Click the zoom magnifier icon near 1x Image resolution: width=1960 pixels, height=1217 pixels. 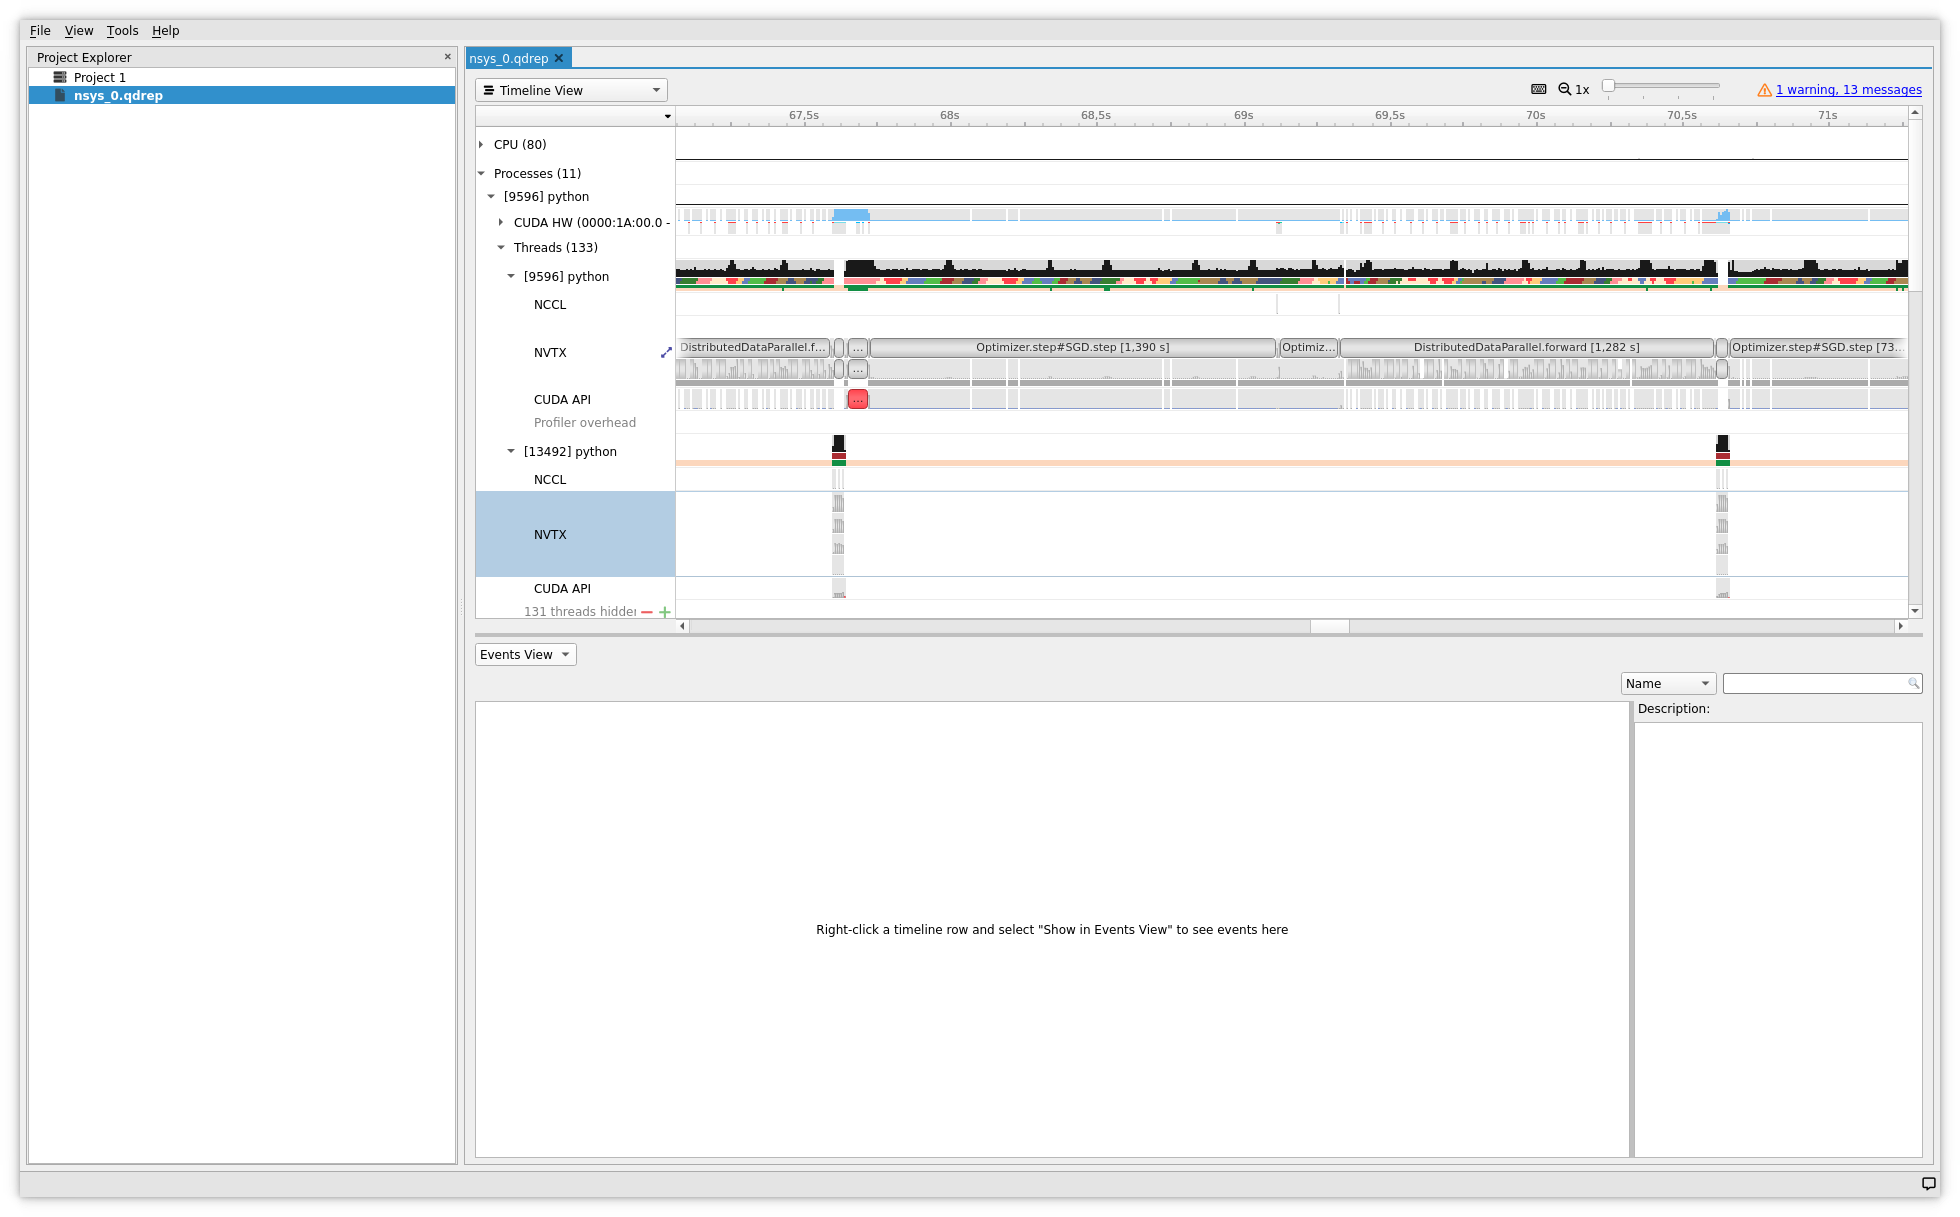point(1564,89)
